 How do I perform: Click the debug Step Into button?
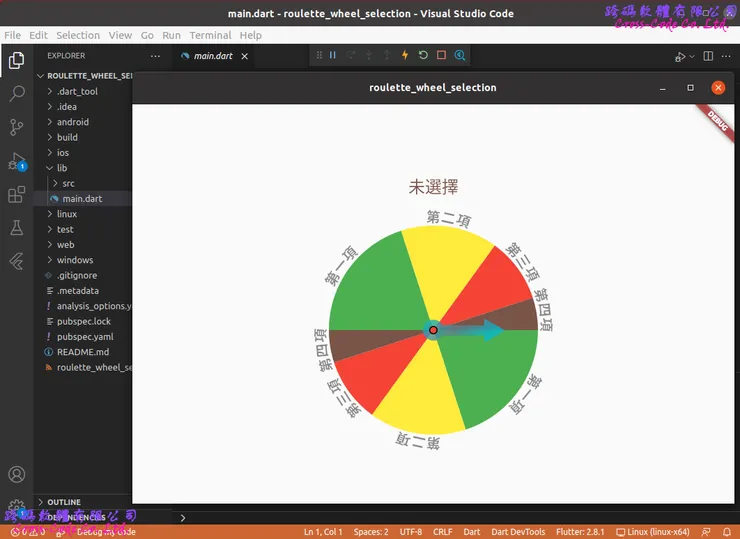[x=369, y=55]
